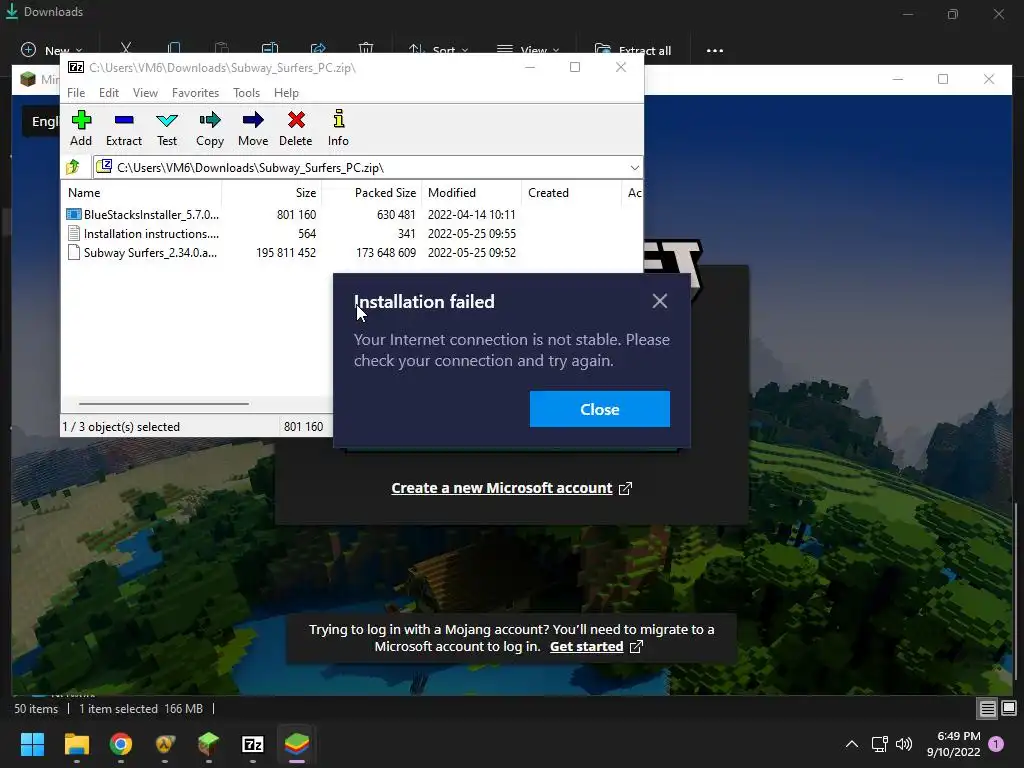Open View dropdown in Downloads explorer
Screen dimensions: 1024x768
pos(528,50)
